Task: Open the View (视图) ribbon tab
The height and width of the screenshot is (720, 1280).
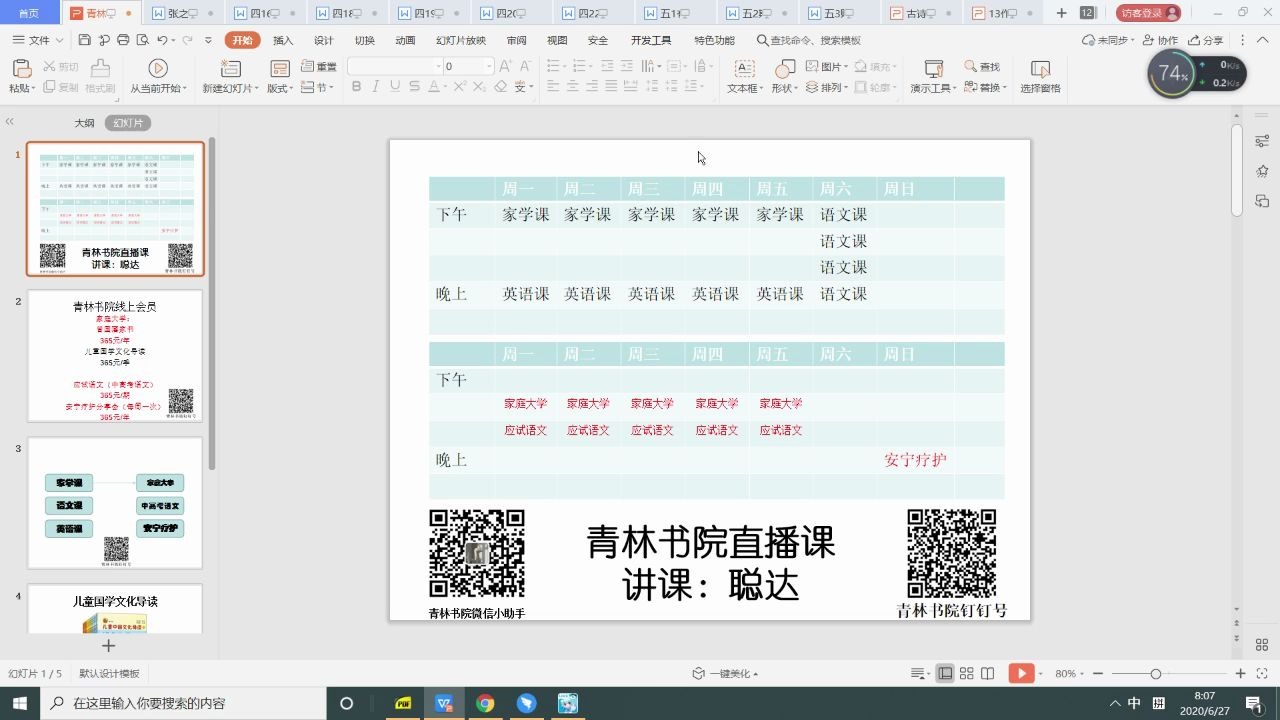Action: tap(557, 40)
